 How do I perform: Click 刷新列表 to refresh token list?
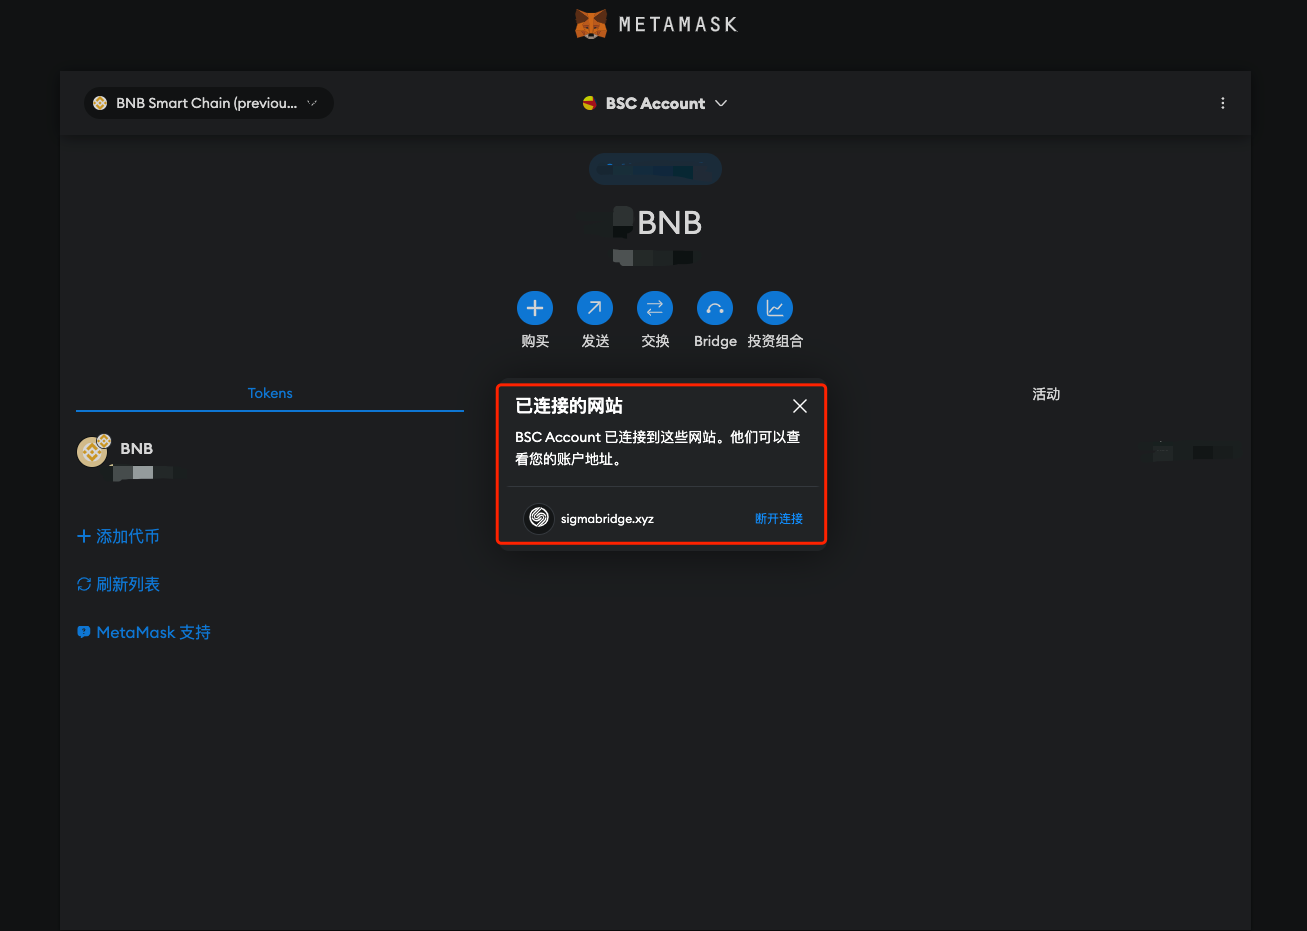pos(119,584)
